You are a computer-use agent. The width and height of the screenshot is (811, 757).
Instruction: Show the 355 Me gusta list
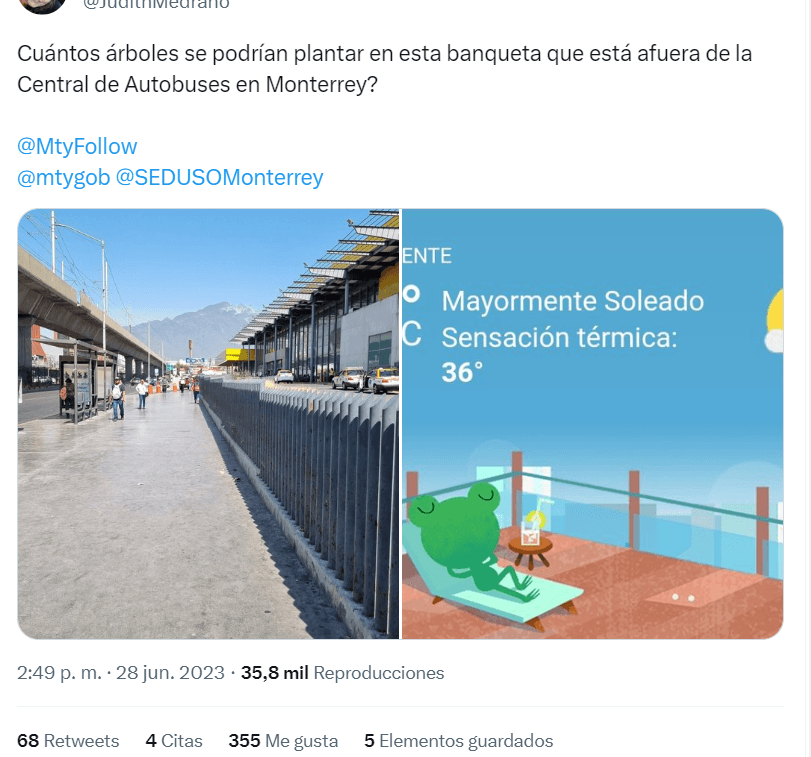[283, 740]
